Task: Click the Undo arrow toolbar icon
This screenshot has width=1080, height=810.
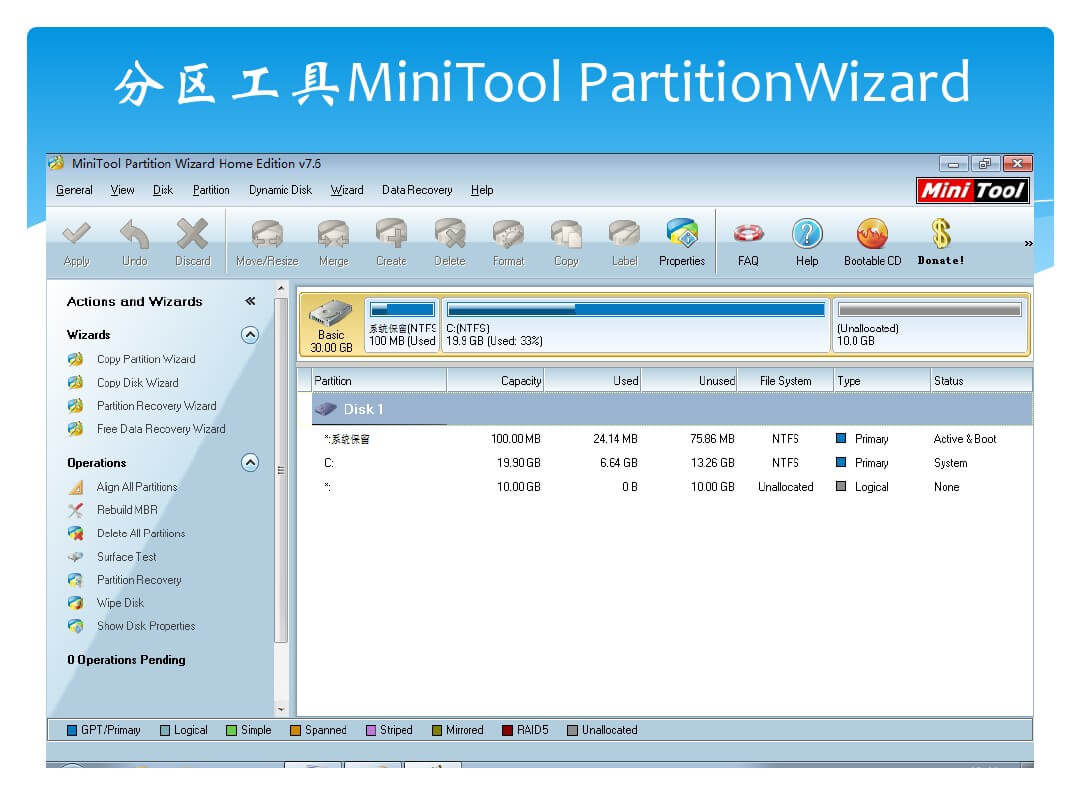Action: (134, 236)
